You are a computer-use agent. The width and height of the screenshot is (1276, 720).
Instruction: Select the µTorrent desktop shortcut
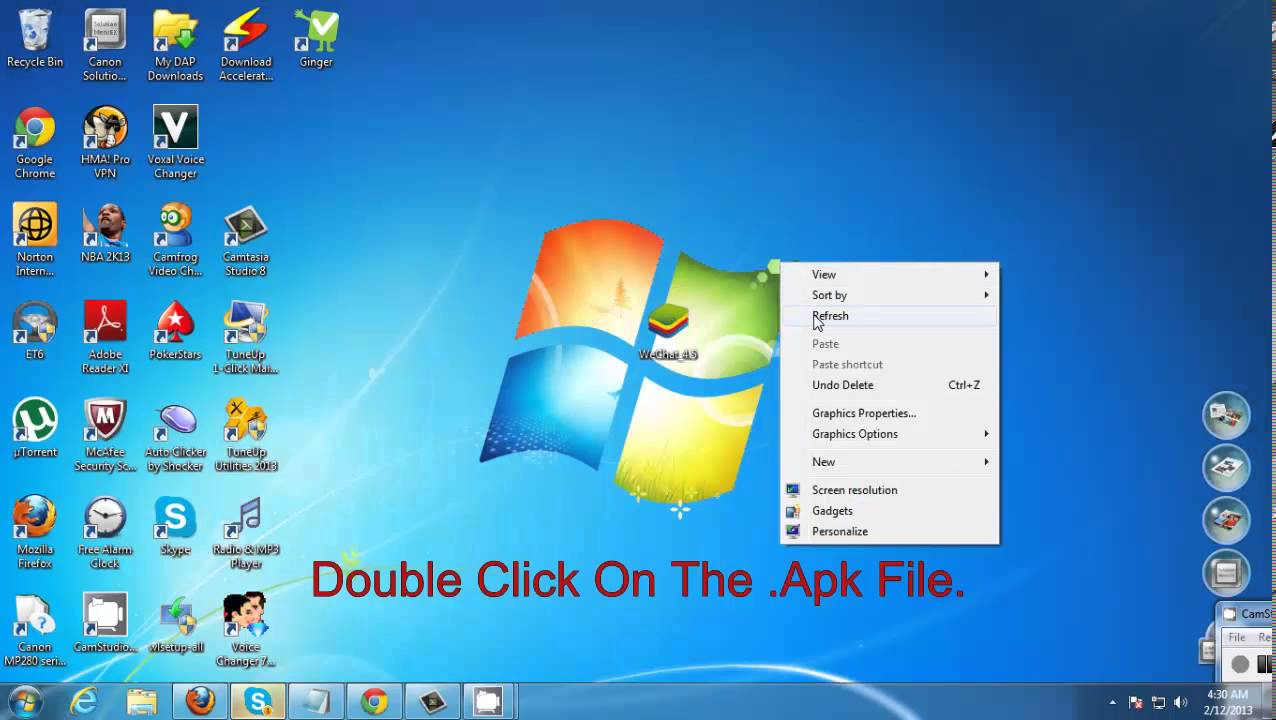click(35, 430)
